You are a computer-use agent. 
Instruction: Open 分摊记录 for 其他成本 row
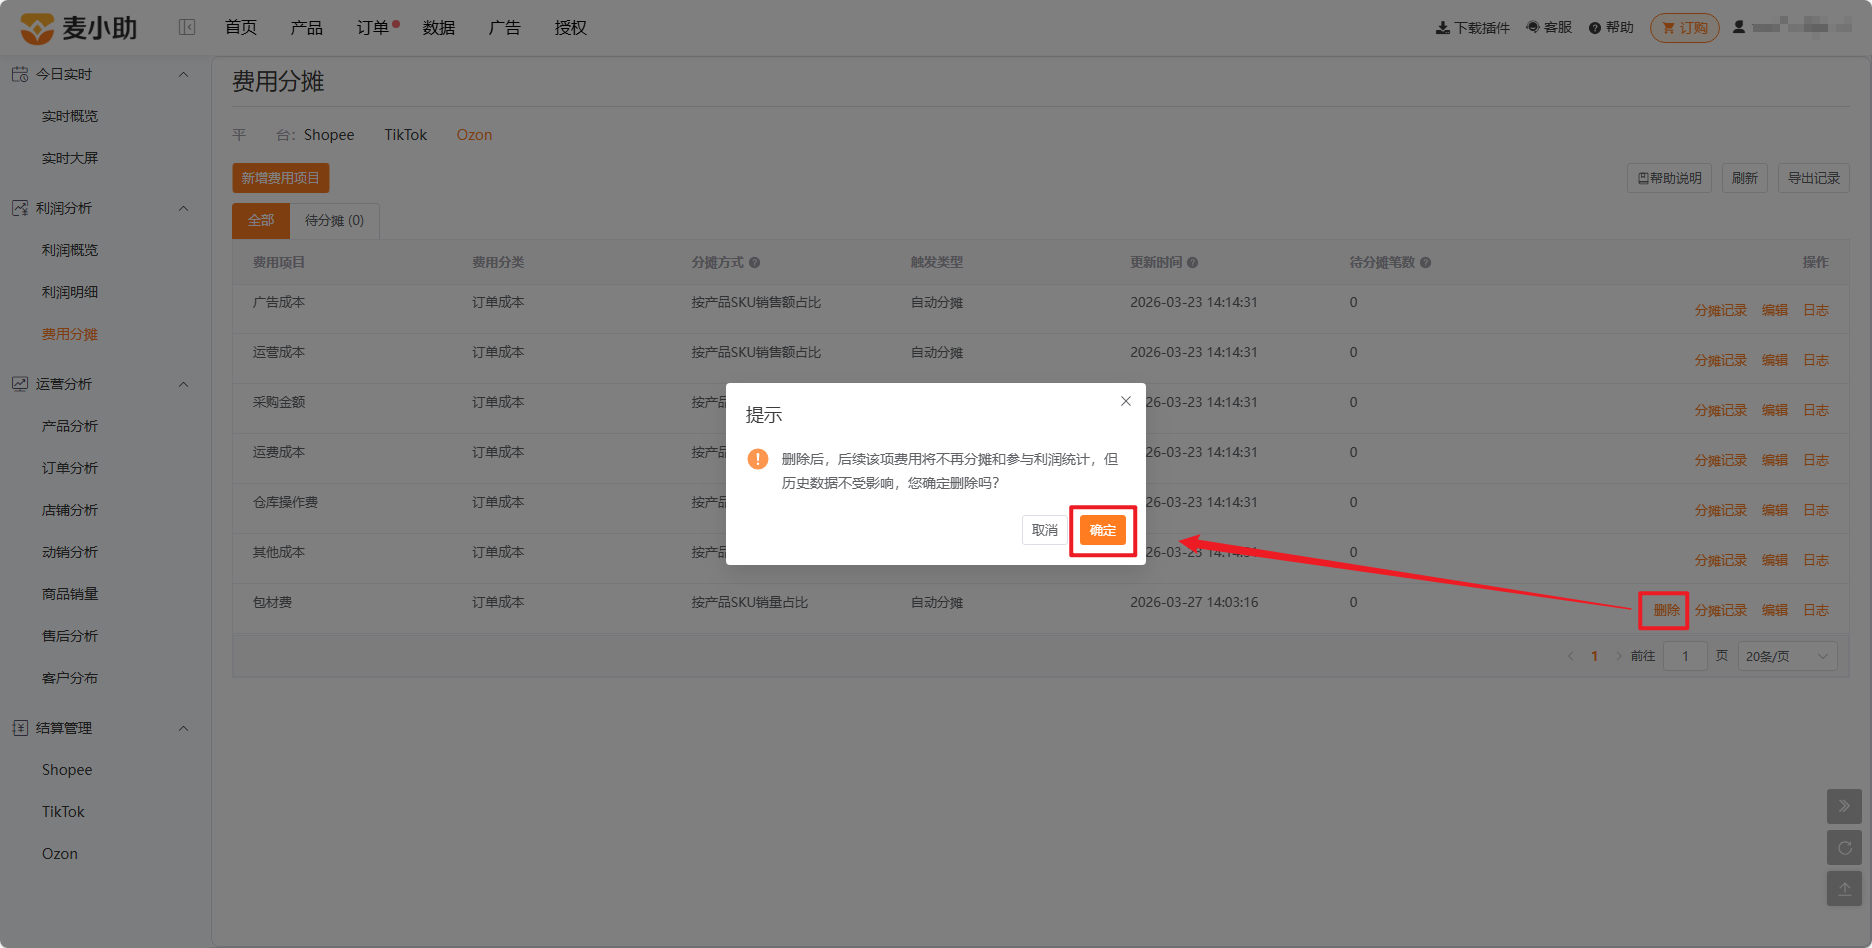(1721, 560)
